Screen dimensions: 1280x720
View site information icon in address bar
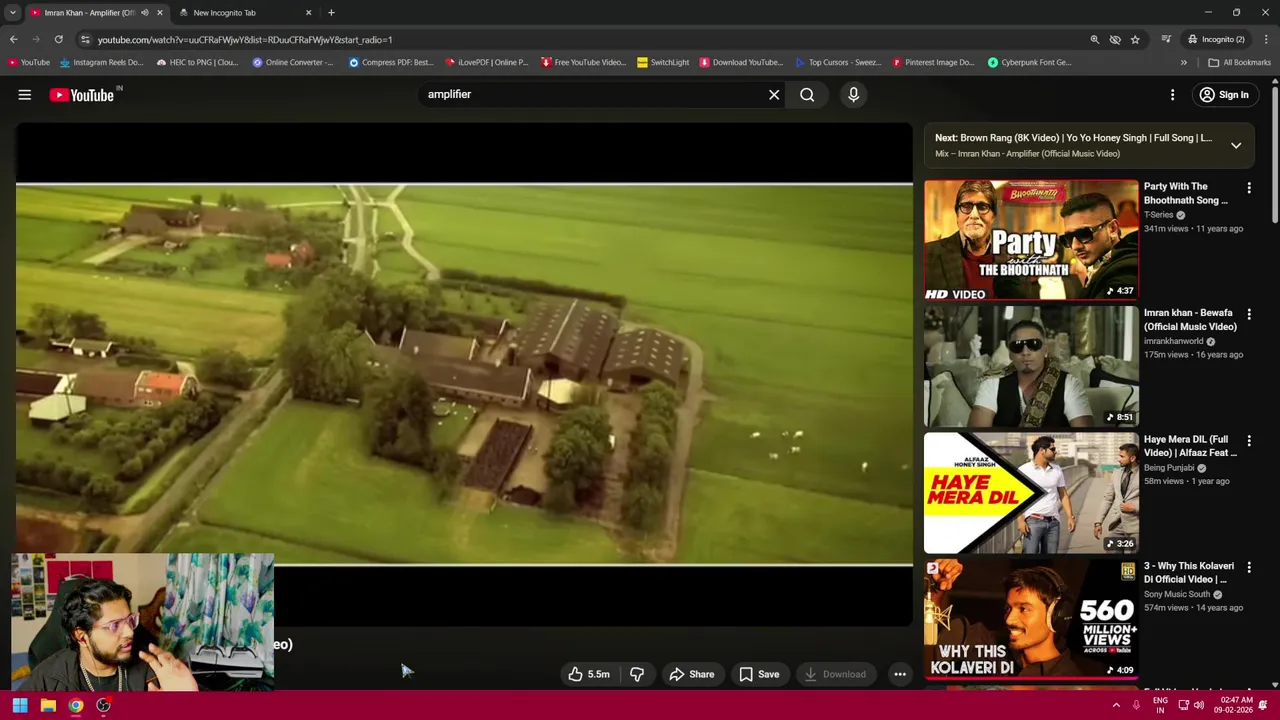86,40
